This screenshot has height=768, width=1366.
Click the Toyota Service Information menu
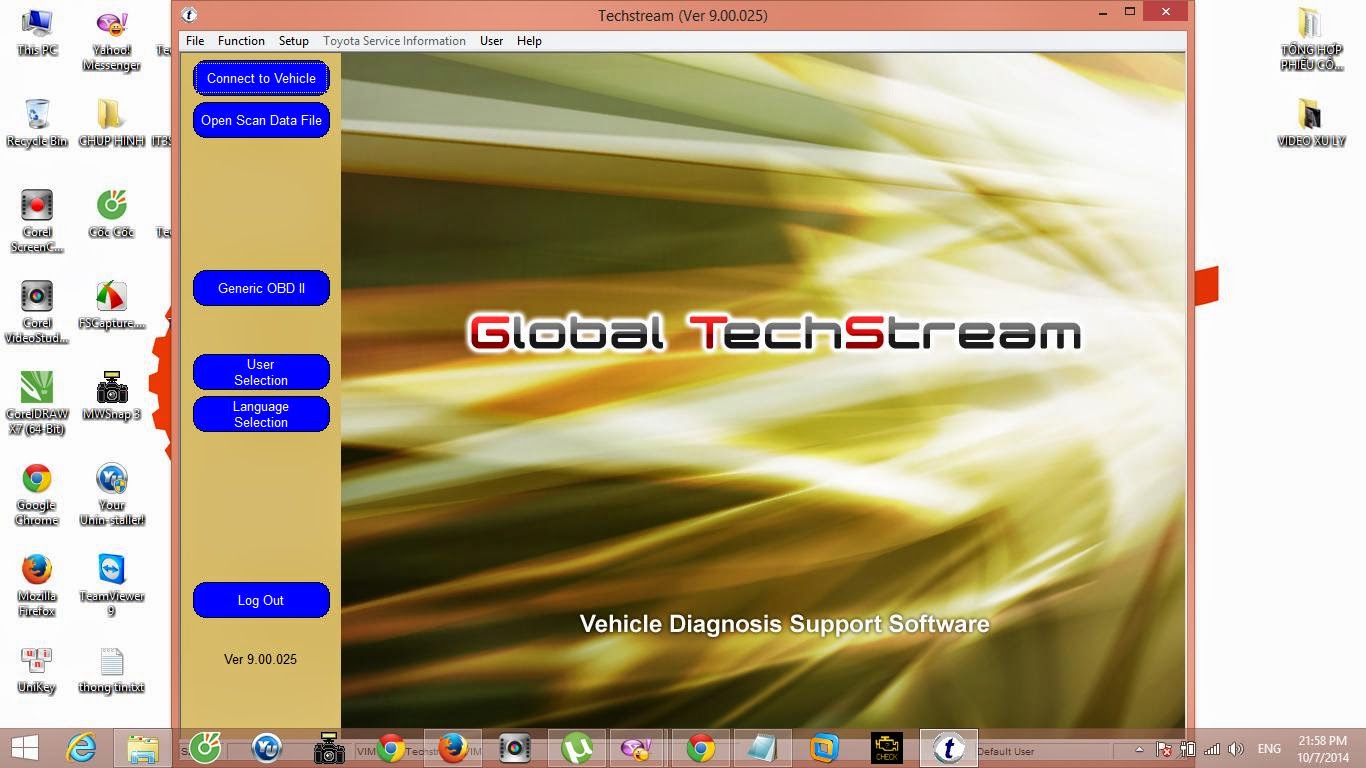pos(394,41)
